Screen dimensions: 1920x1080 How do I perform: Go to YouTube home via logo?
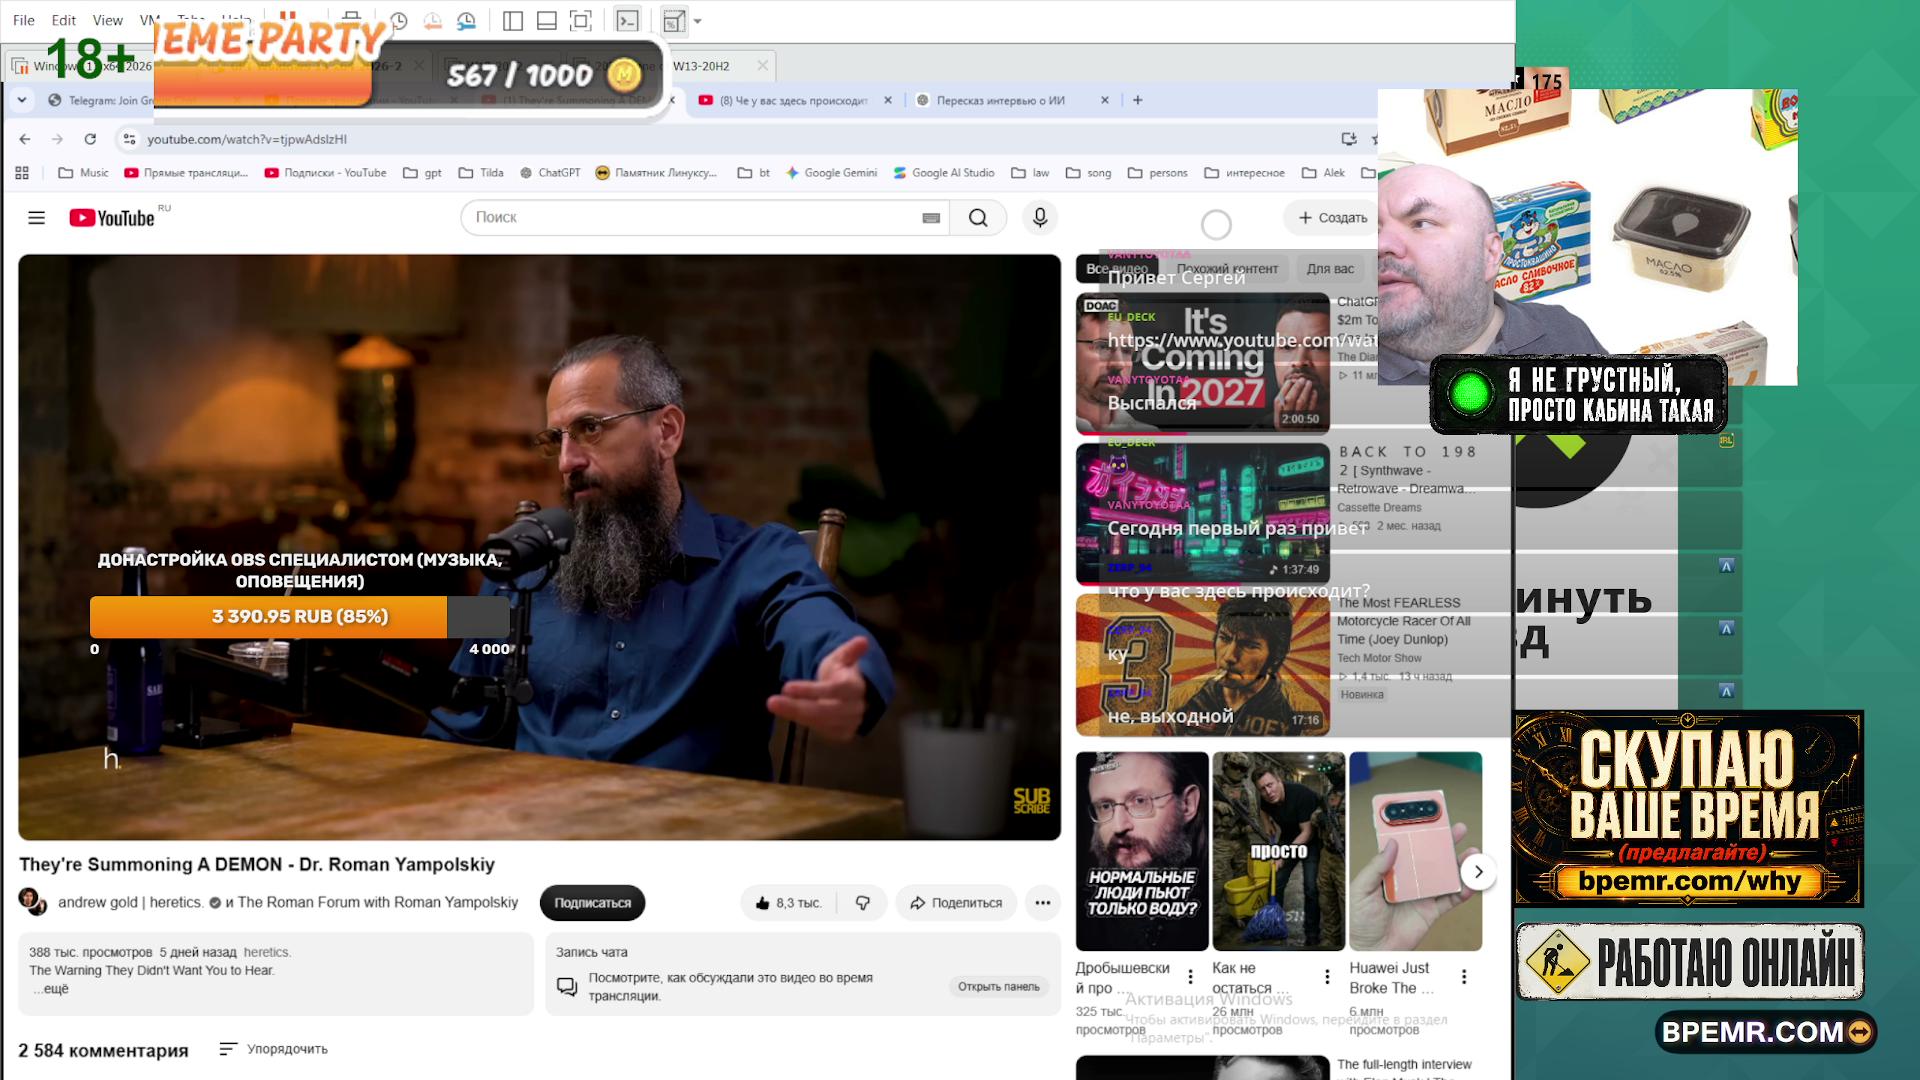112,218
